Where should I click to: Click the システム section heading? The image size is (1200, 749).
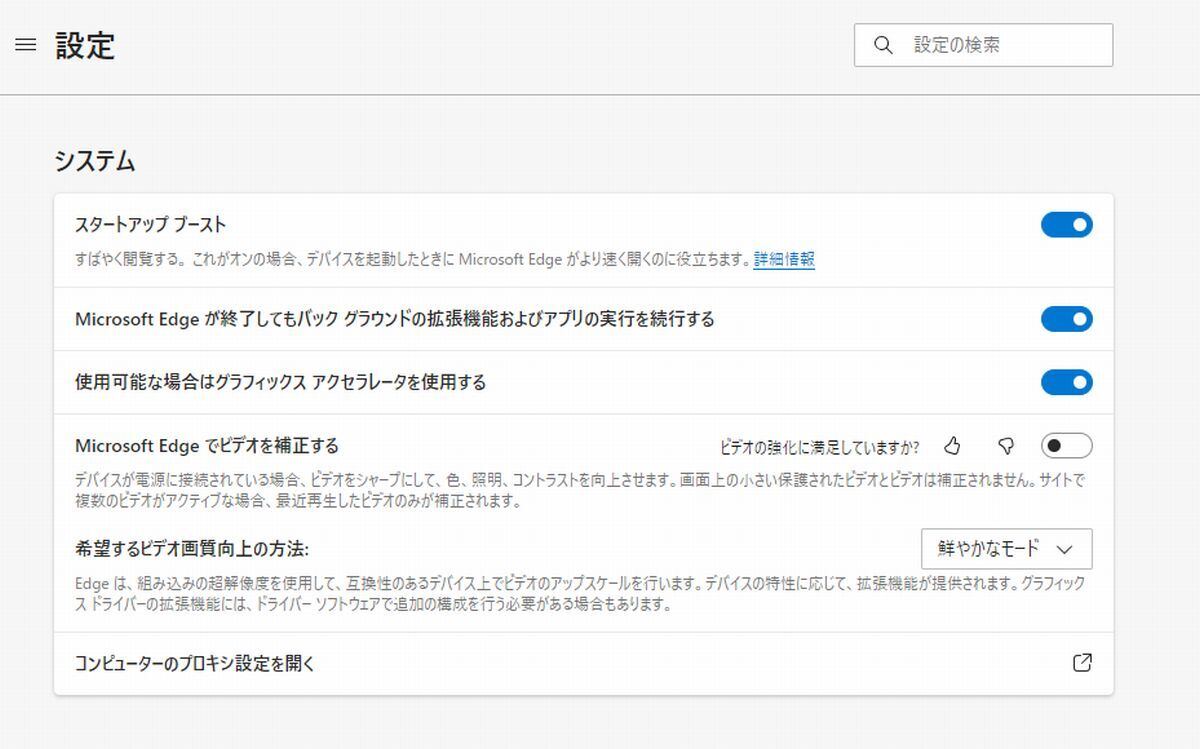point(95,161)
